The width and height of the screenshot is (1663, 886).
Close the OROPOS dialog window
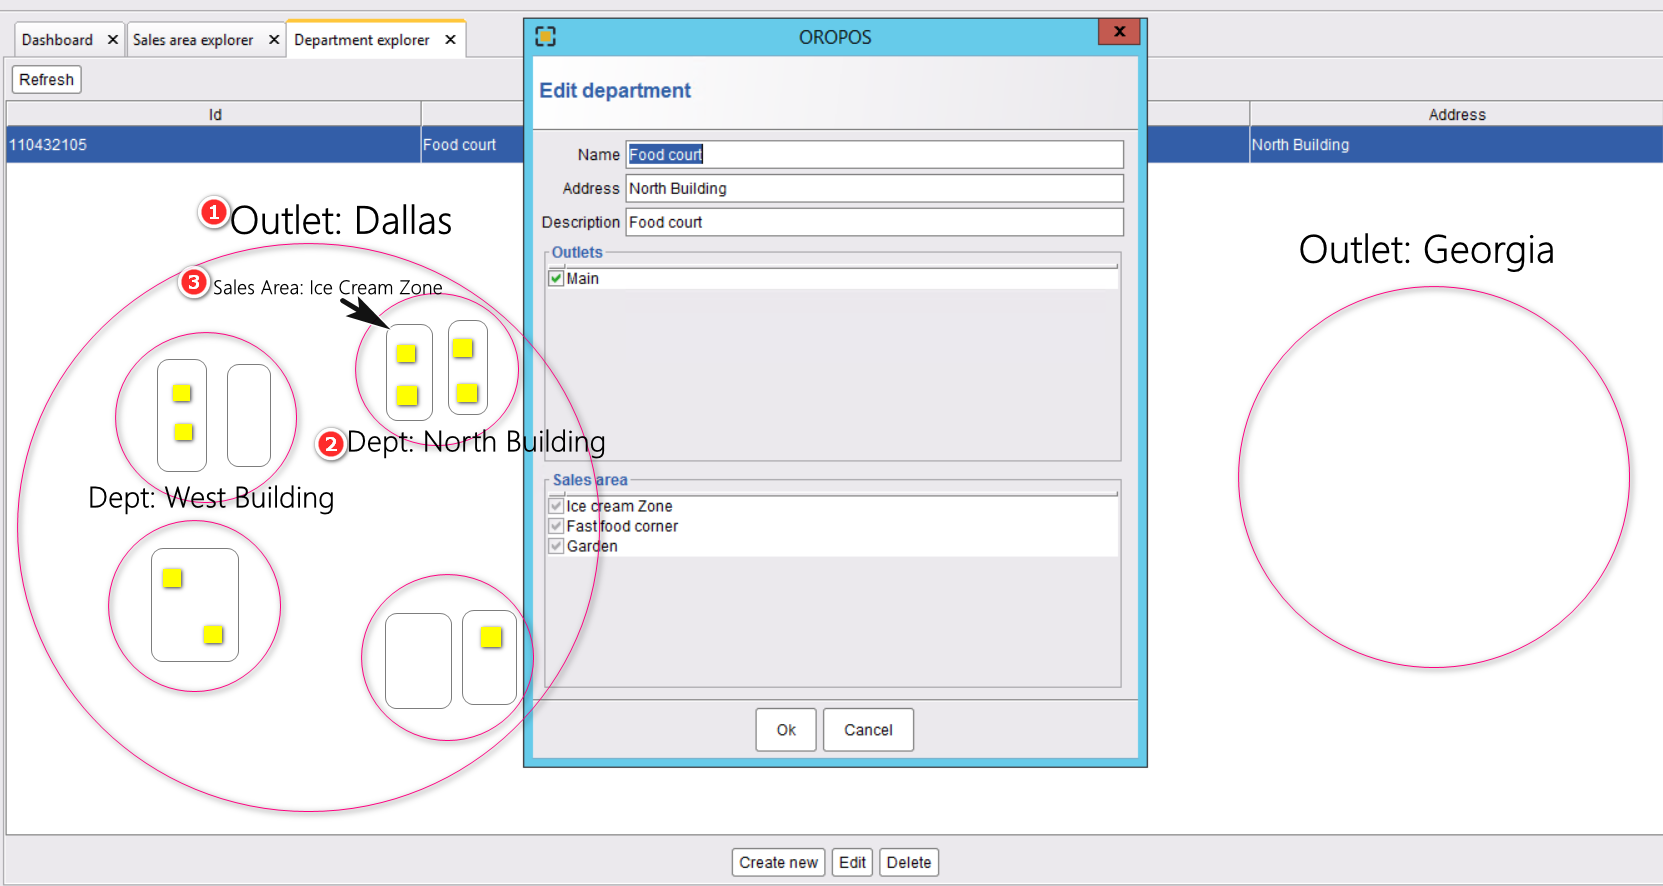(1119, 32)
